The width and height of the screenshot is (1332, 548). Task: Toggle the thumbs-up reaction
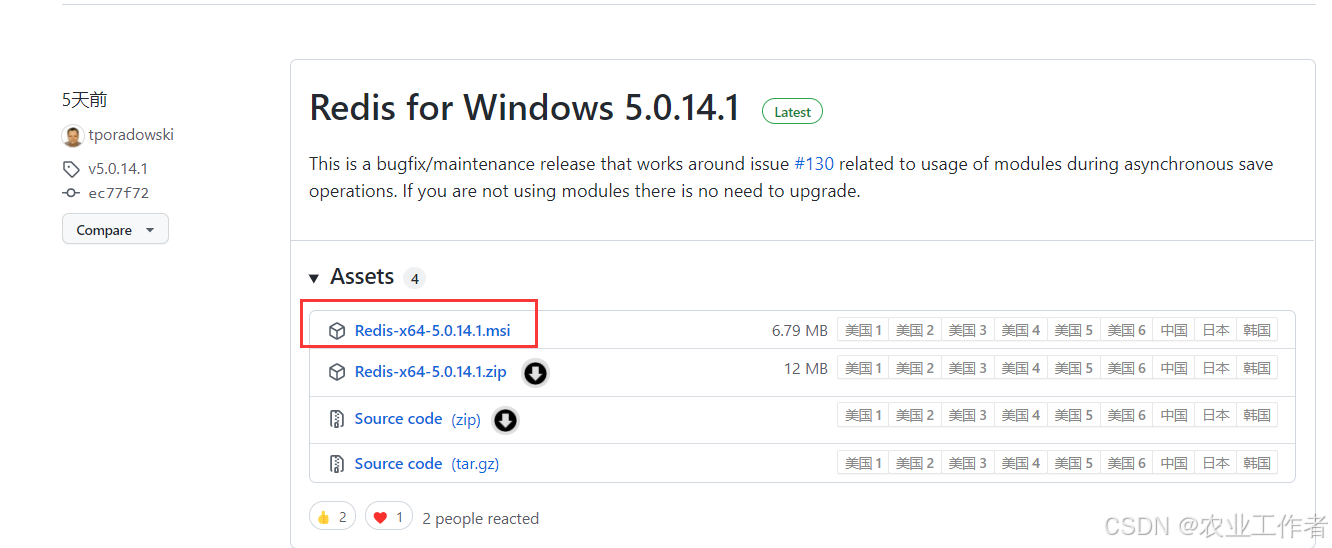pyautogui.click(x=332, y=517)
